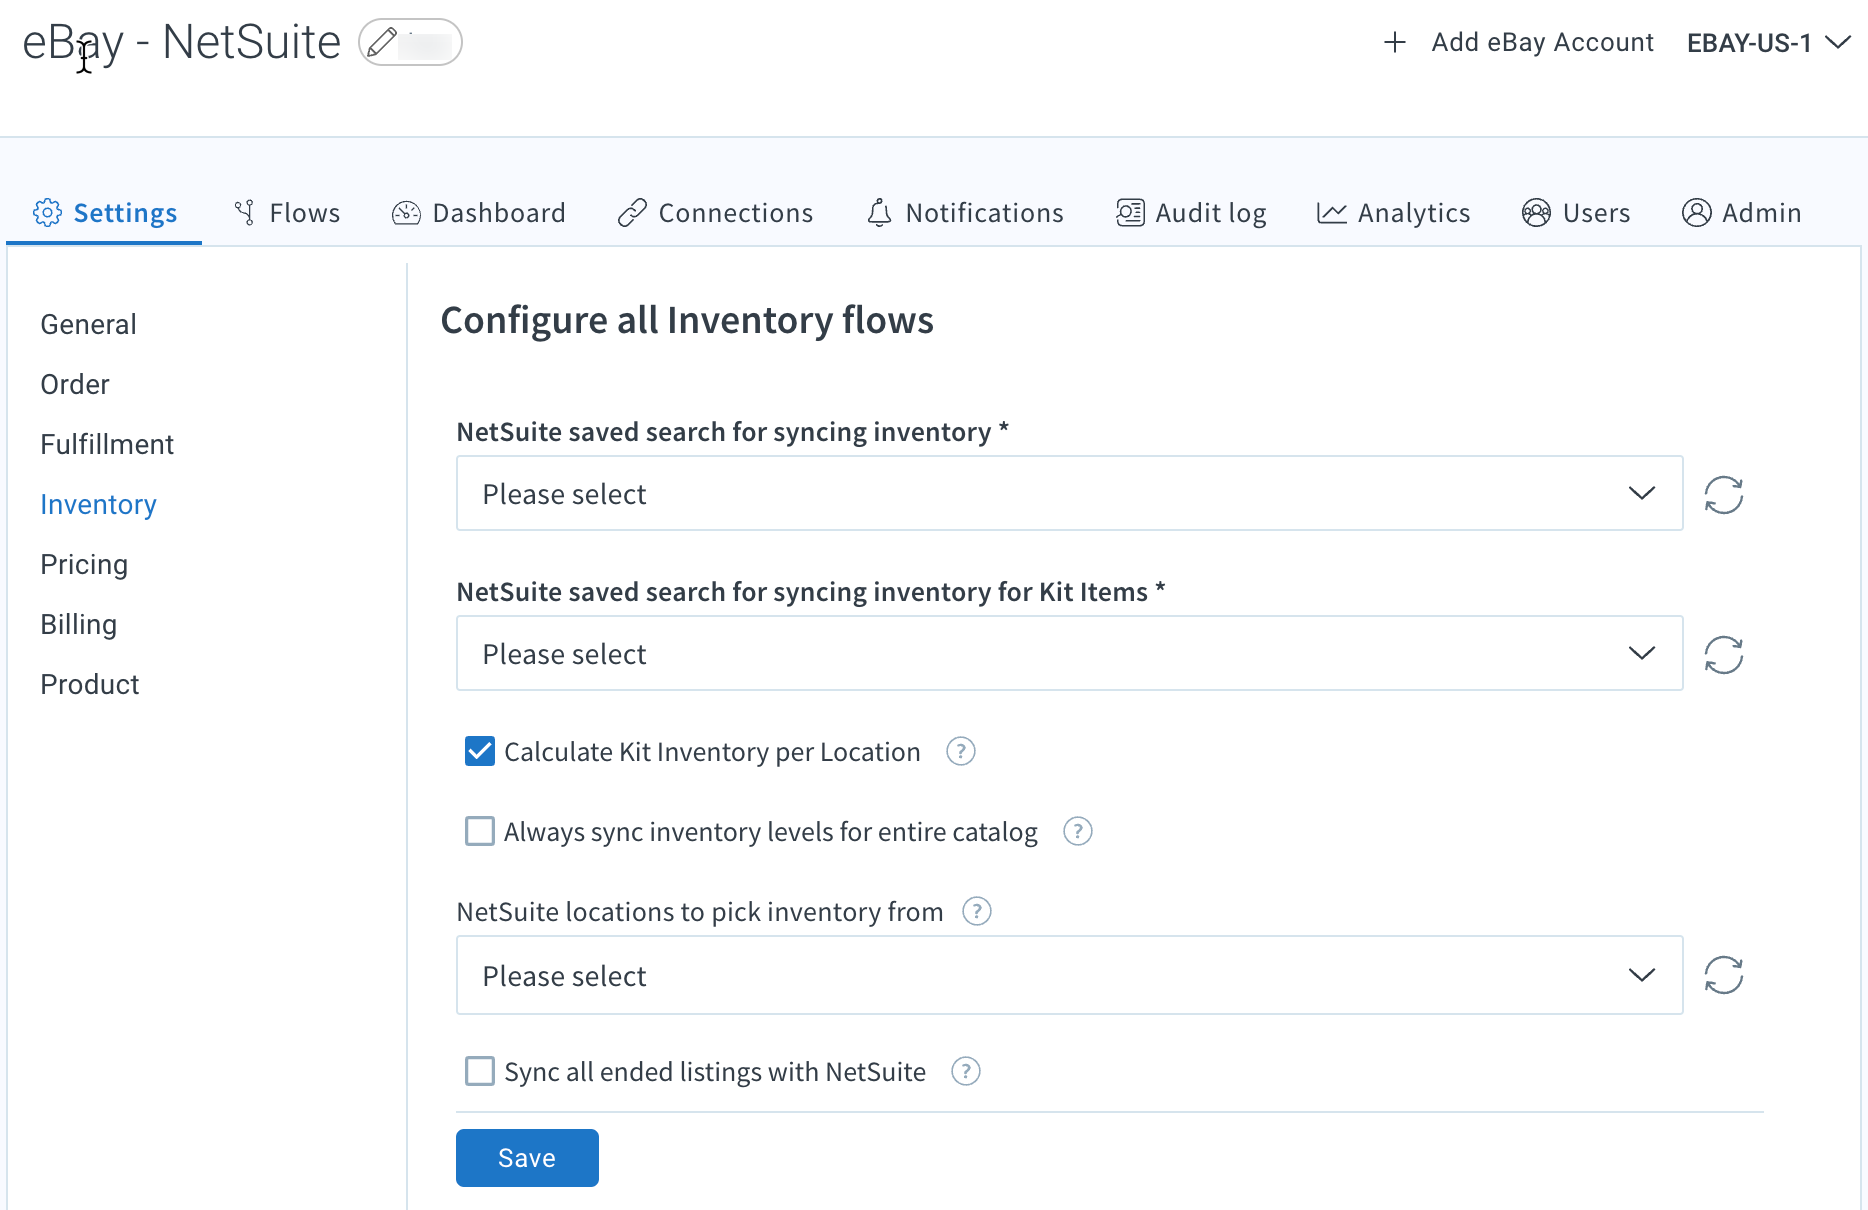
Task: Open help for NetSuite locations to pick inventory
Action: click(x=977, y=911)
